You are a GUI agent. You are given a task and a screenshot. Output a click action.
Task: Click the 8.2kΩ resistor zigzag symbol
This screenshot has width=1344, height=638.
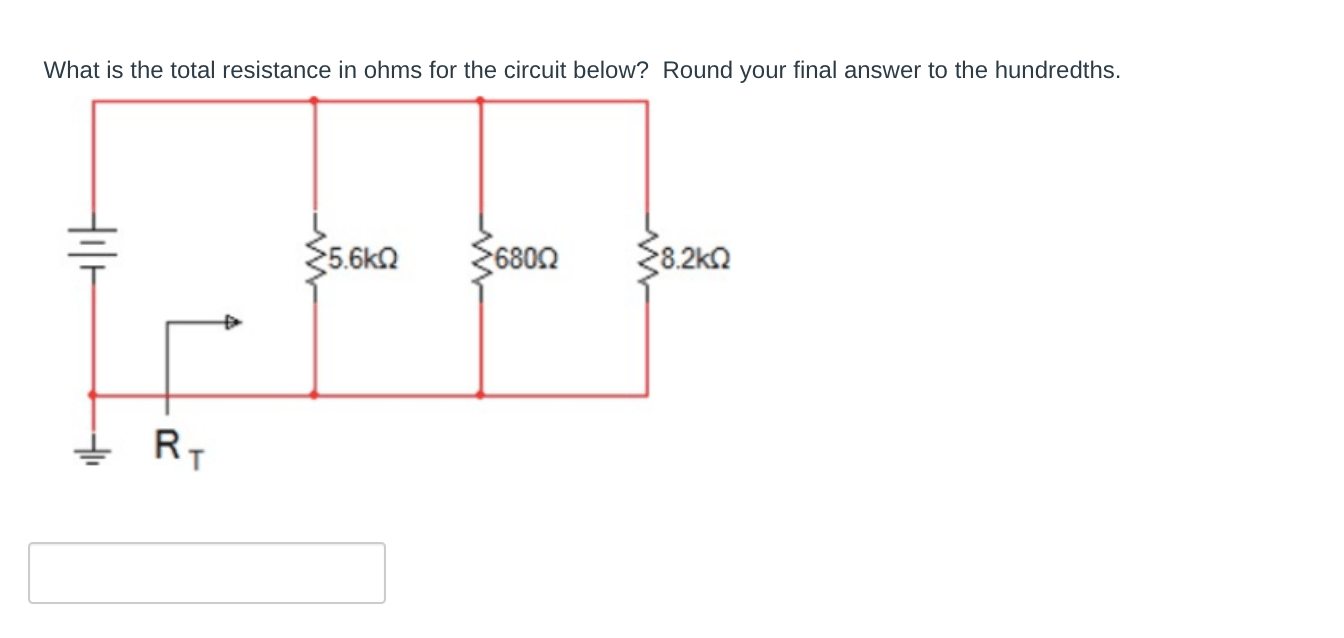click(646, 258)
